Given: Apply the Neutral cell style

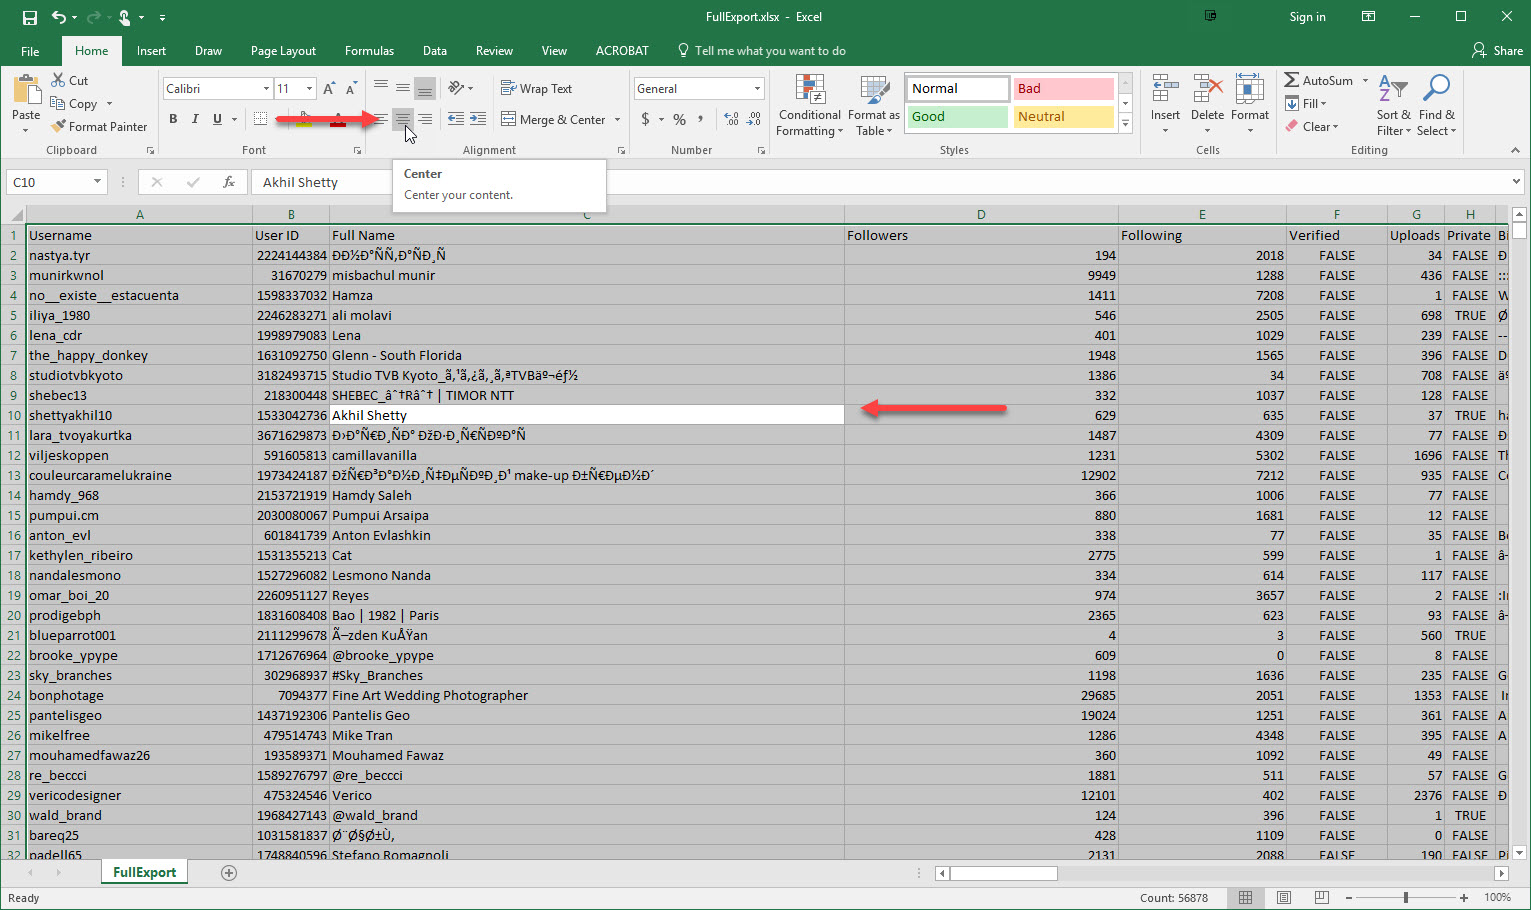Looking at the screenshot, I should (x=1063, y=117).
